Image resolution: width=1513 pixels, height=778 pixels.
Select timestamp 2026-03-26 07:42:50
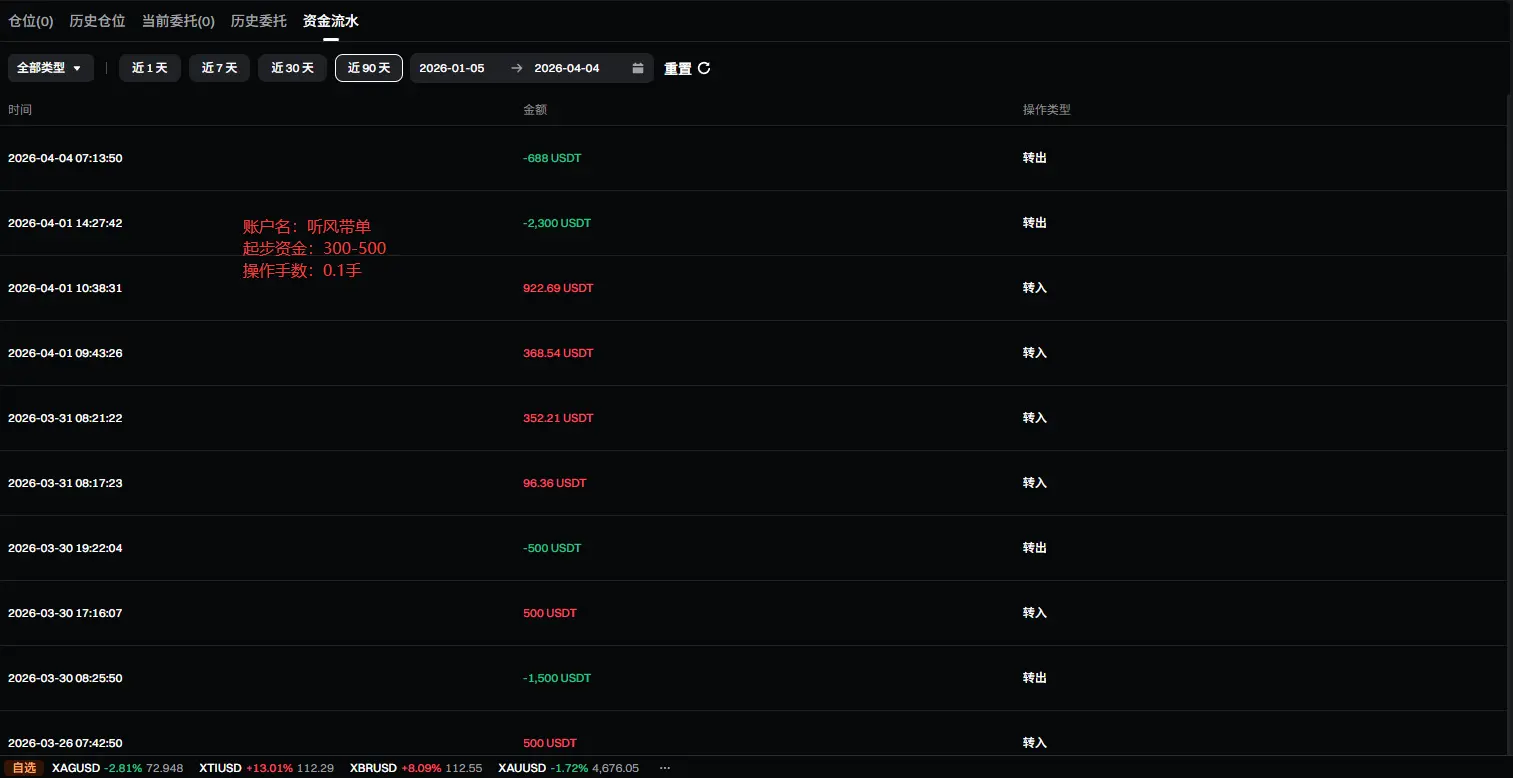(65, 743)
